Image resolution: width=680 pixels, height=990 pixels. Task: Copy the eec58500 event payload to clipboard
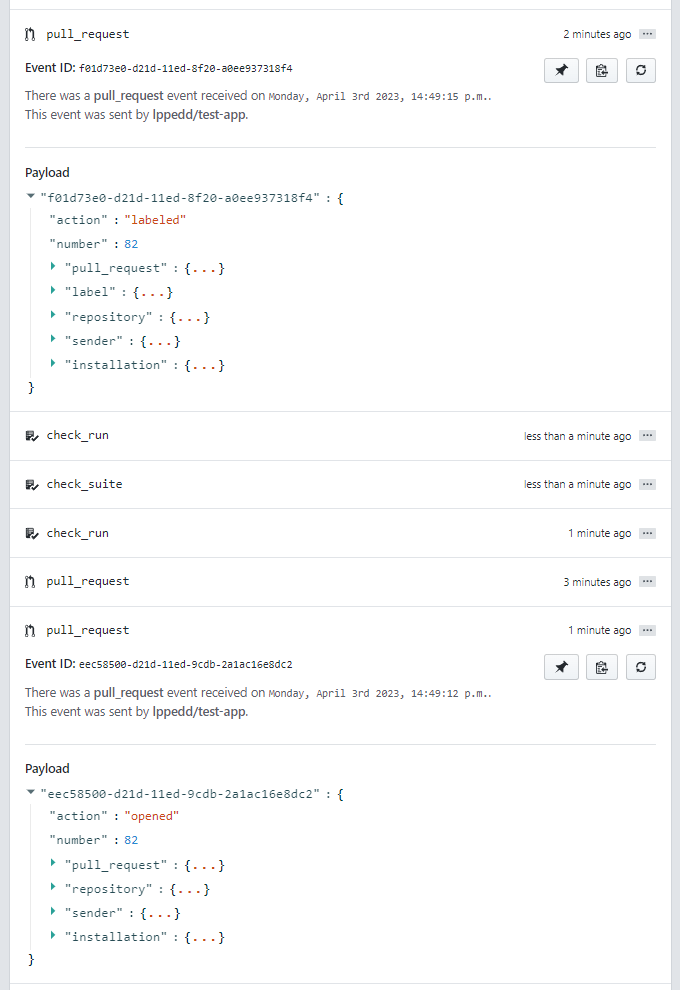601,666
